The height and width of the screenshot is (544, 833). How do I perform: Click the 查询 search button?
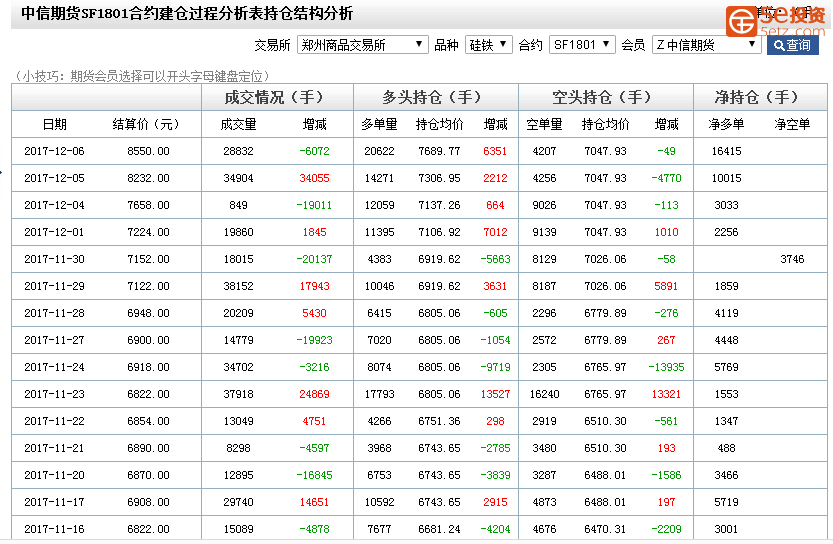[793, 45]
